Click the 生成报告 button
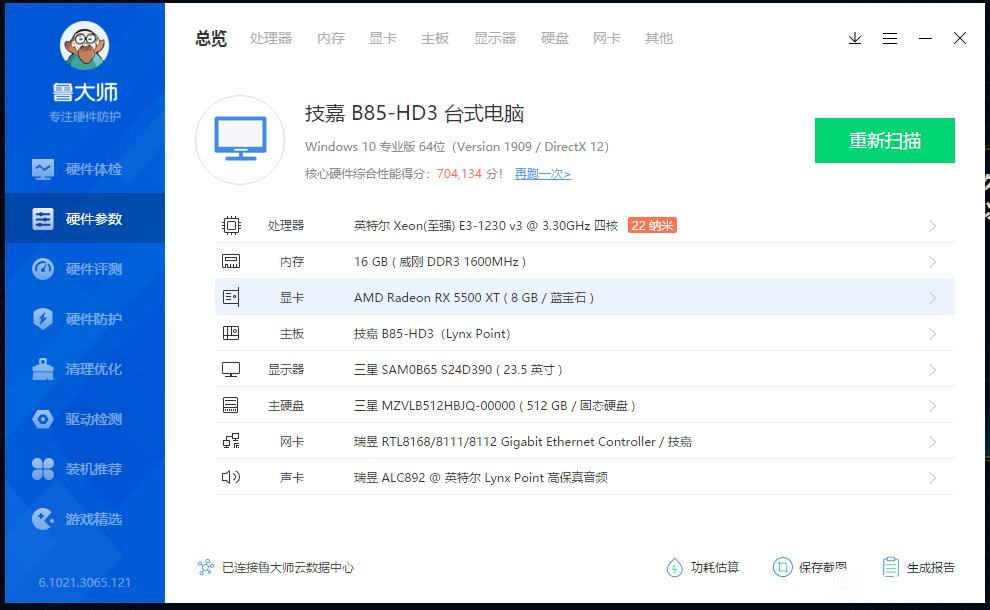The height and width of the screenshot is (610, 990). (x=919, y=567)
